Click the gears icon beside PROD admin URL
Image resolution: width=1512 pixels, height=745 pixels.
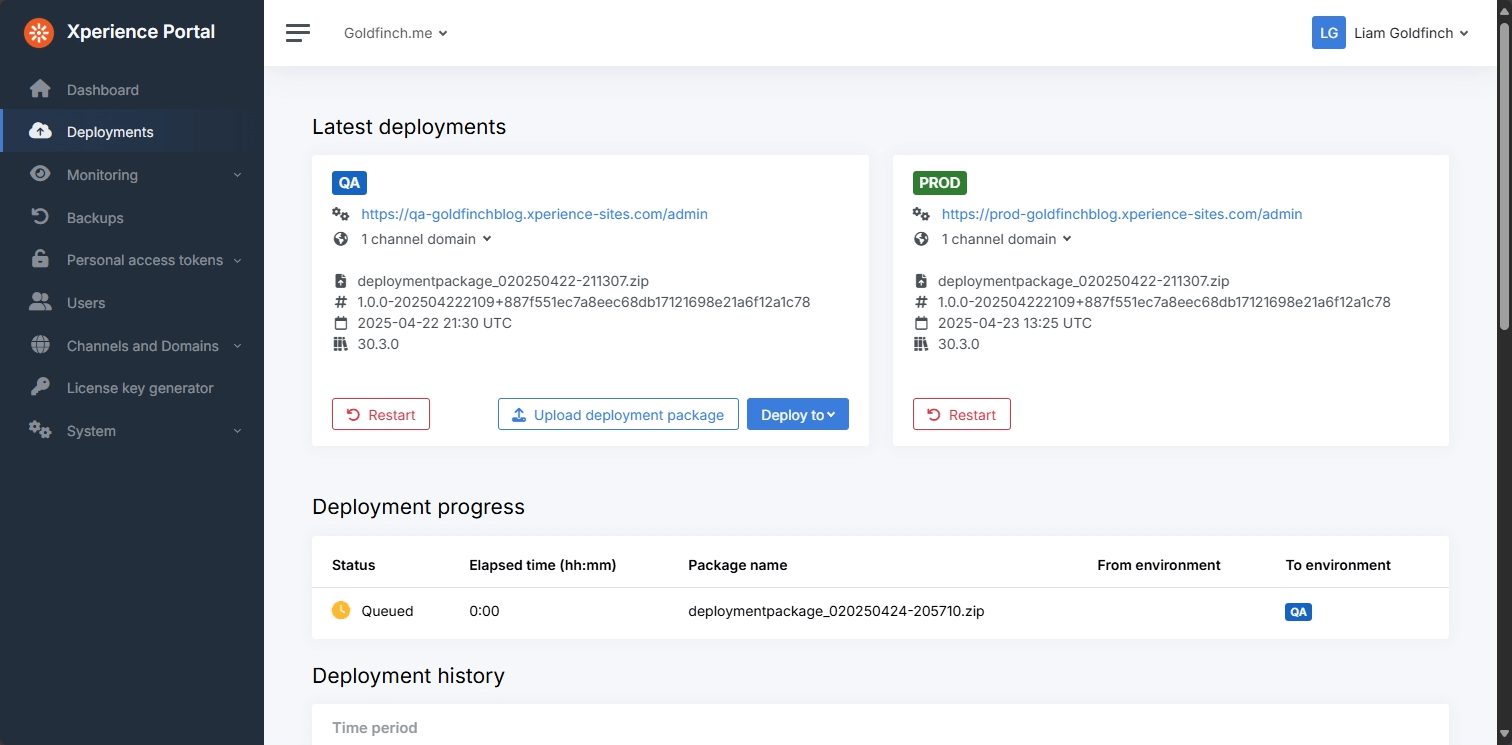pyautogui.click(x=922, y=214)
